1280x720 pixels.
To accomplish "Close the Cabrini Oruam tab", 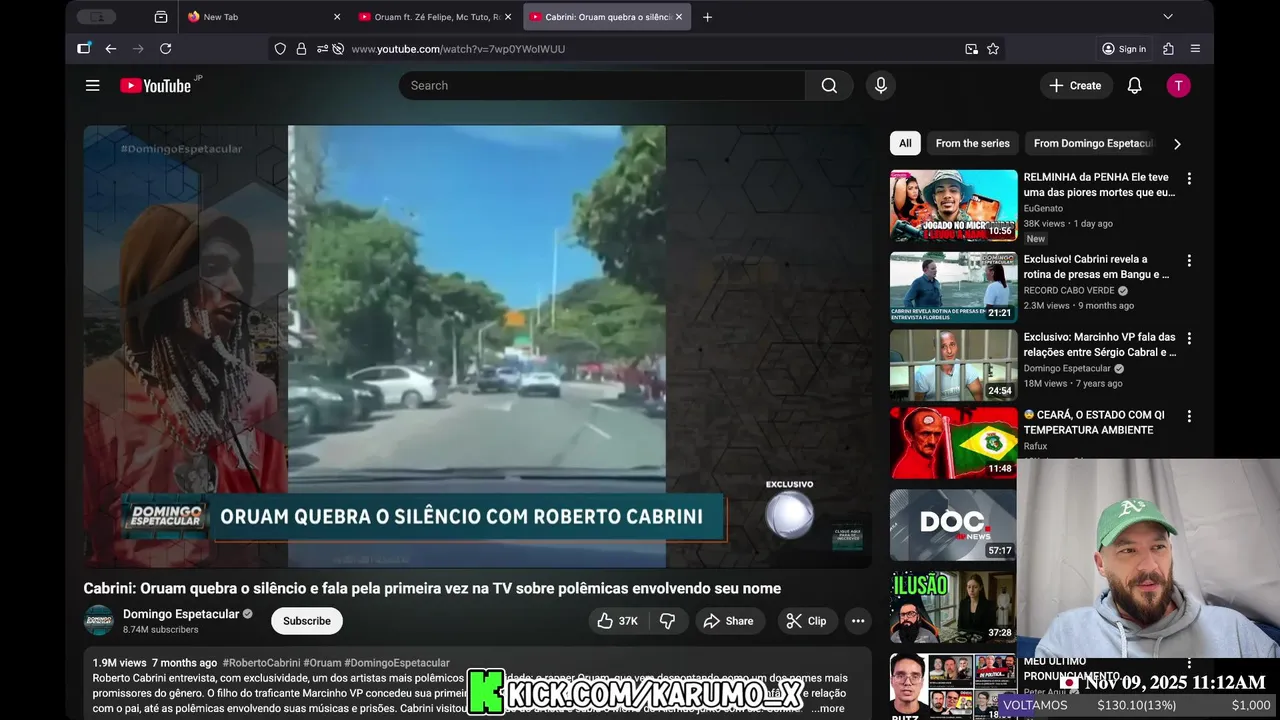I will click(x=680, y=17).
